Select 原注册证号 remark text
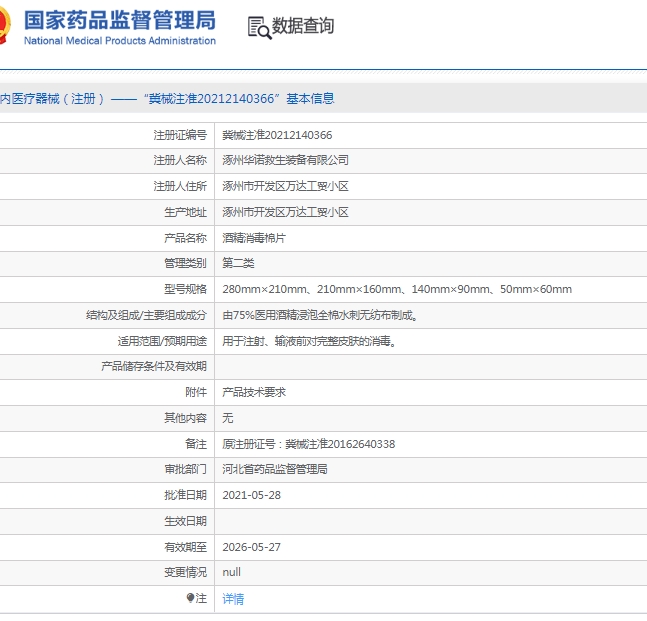The height and width of the screenshot is (621, 647). point(309,444)
